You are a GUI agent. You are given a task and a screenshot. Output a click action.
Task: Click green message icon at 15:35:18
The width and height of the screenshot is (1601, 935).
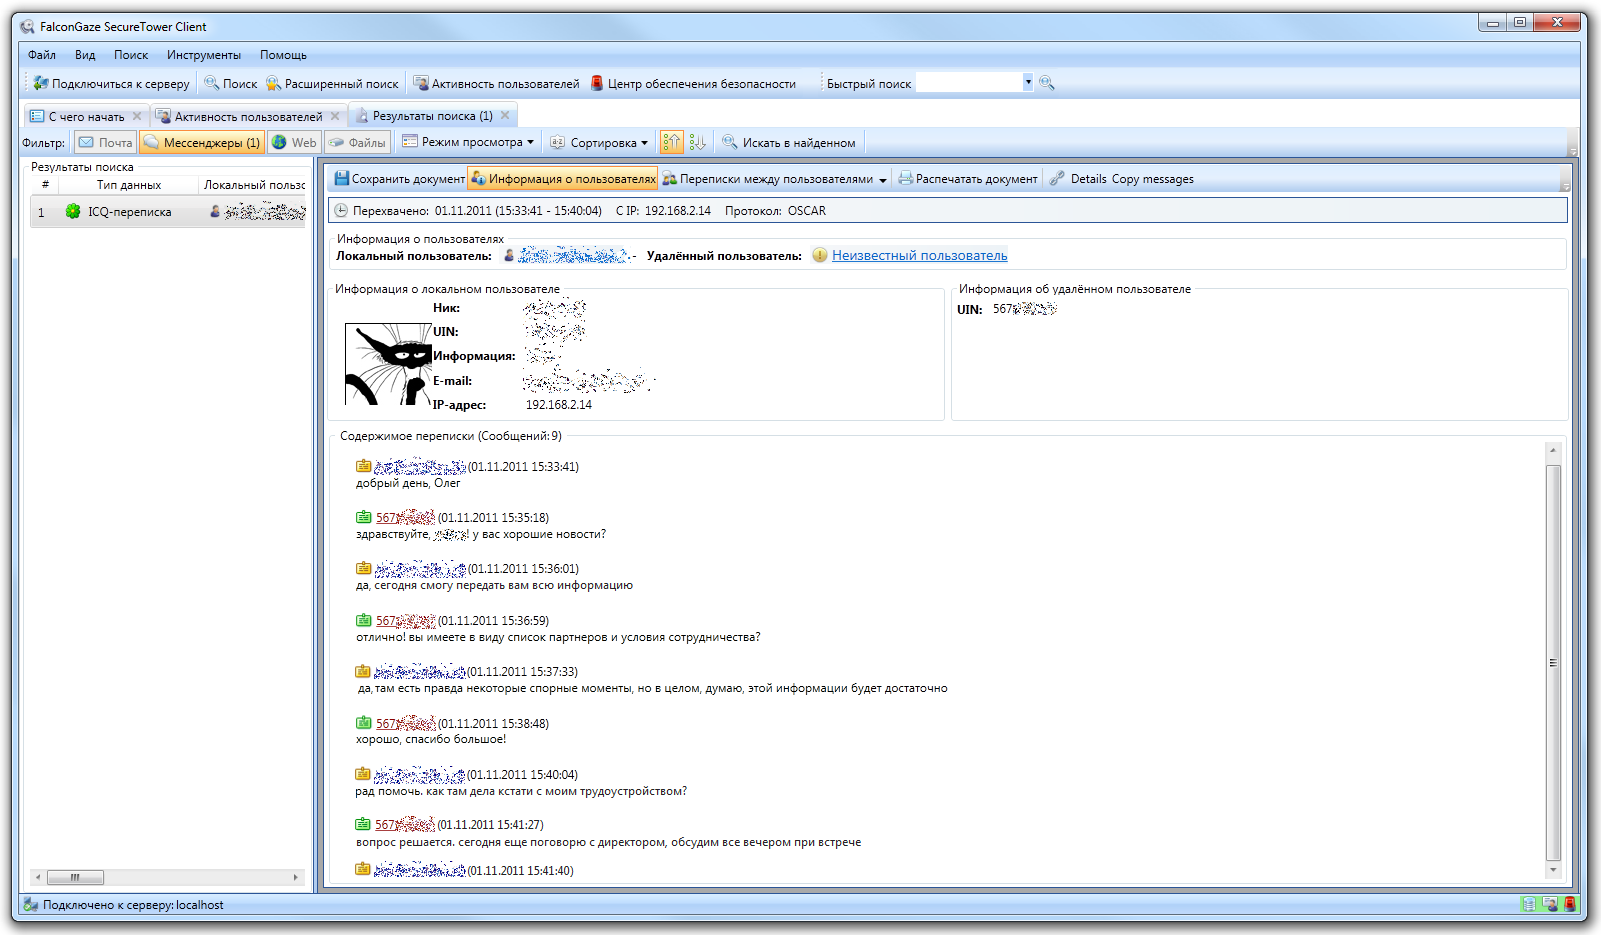[x=364, y=517]
